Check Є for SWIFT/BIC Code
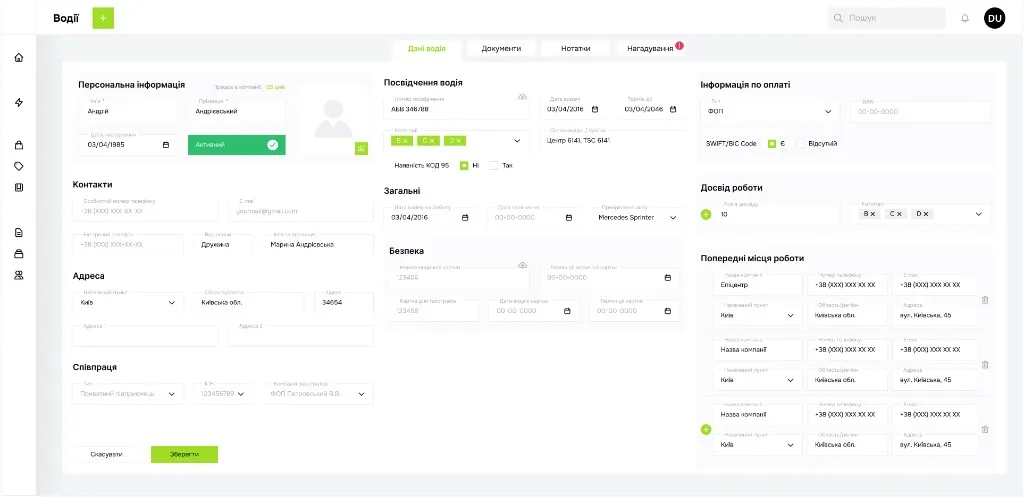The height and width of the screenshot is (497, 1024). coord(772,144)
